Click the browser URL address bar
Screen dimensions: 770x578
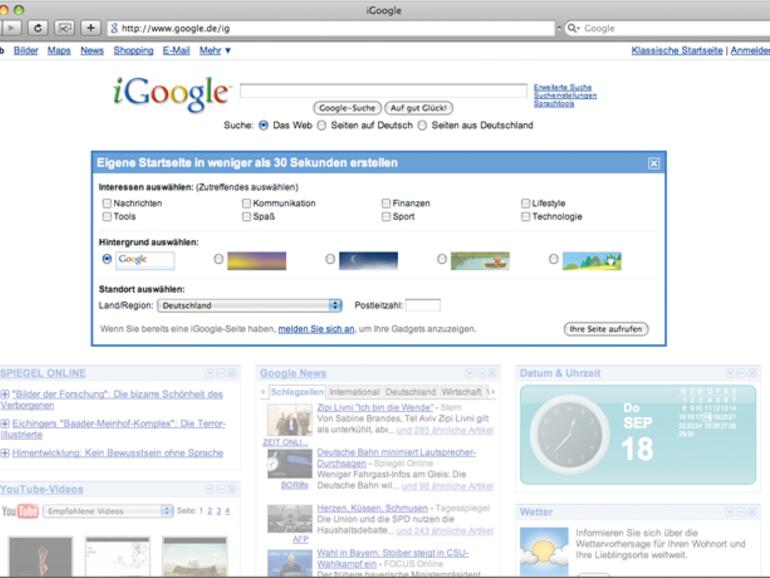[331, 28]
